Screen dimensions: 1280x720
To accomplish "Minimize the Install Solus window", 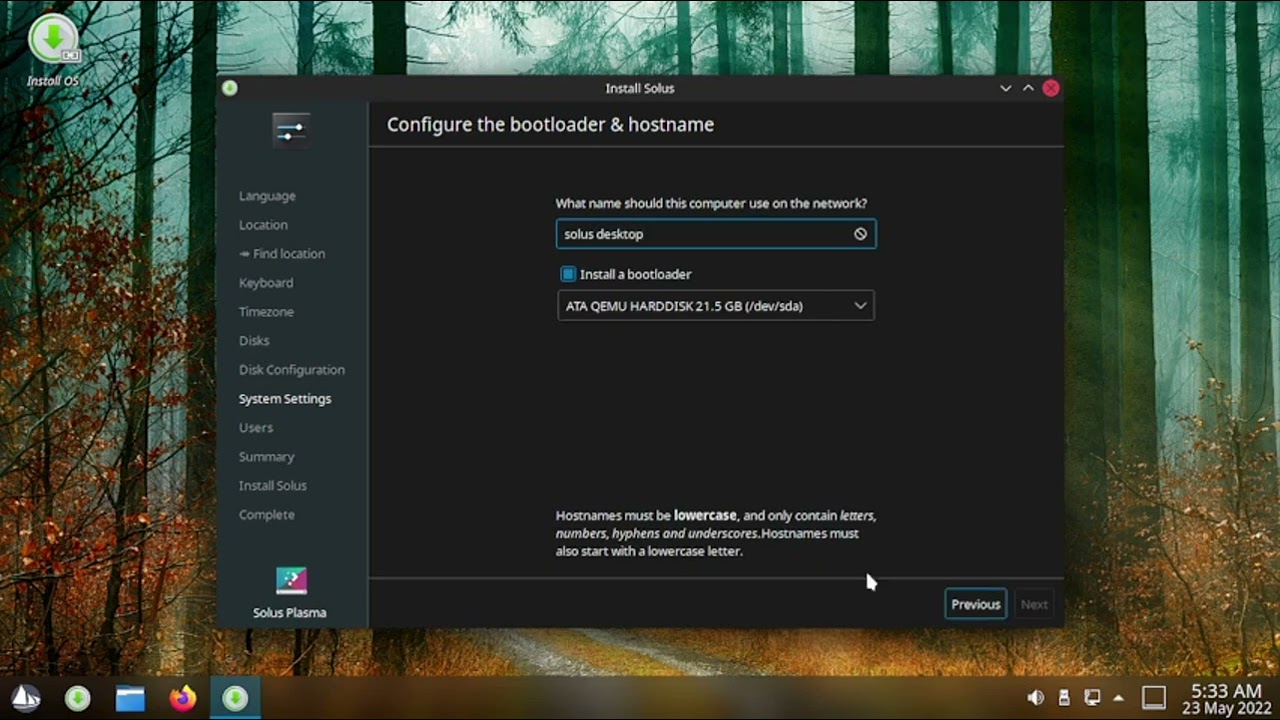I will pos(1006,88).
